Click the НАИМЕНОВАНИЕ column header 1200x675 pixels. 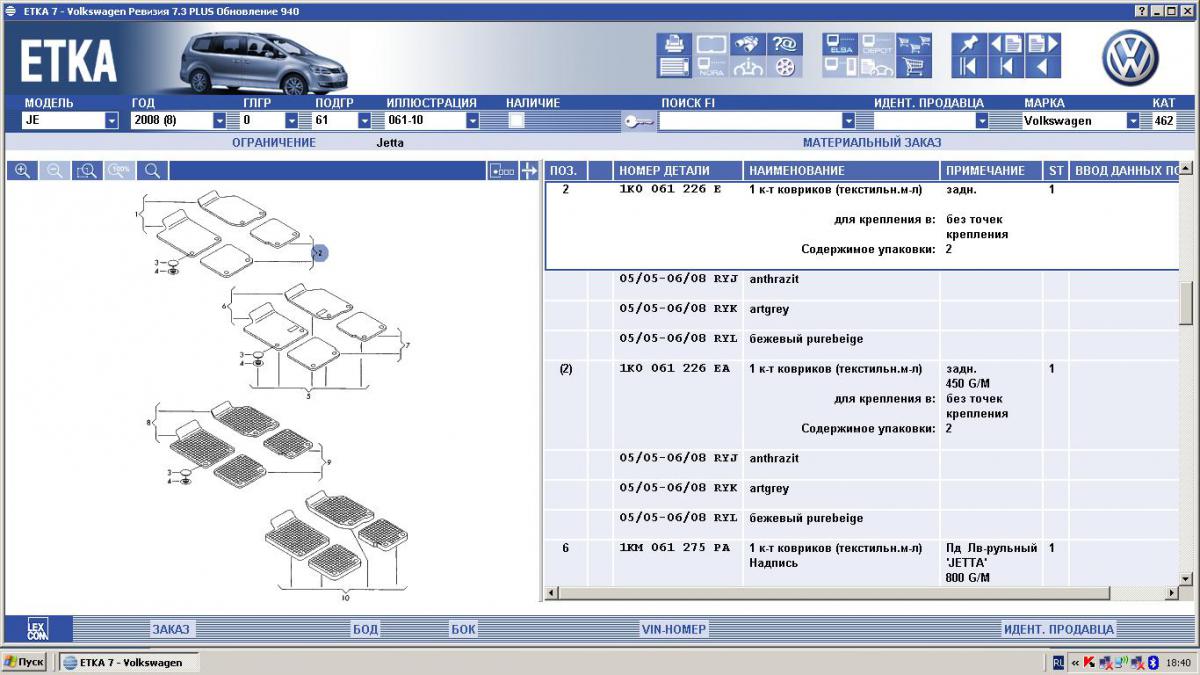[x=842, y=171]
